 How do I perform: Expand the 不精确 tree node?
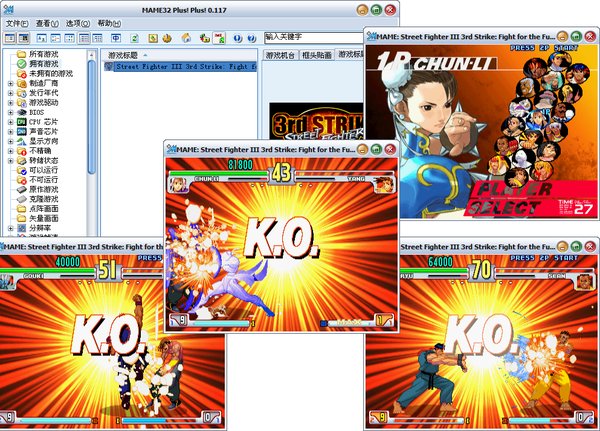[10, 151]
